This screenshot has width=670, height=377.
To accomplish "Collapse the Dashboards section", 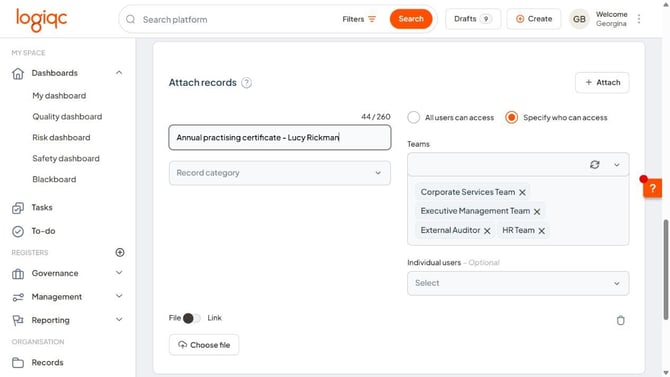I will tap(119, 73).
